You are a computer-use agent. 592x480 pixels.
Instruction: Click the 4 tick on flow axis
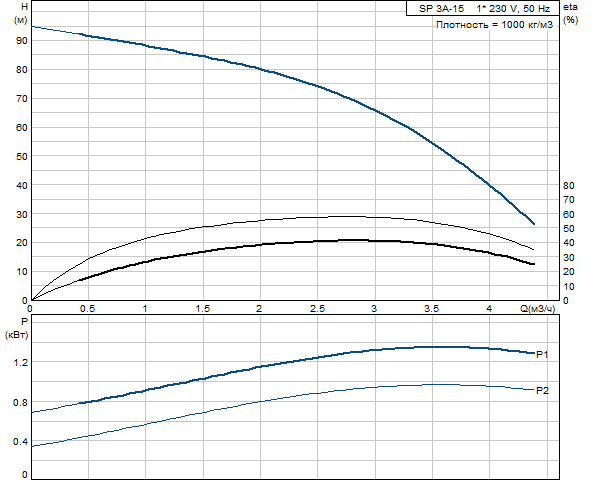[489, 309]
